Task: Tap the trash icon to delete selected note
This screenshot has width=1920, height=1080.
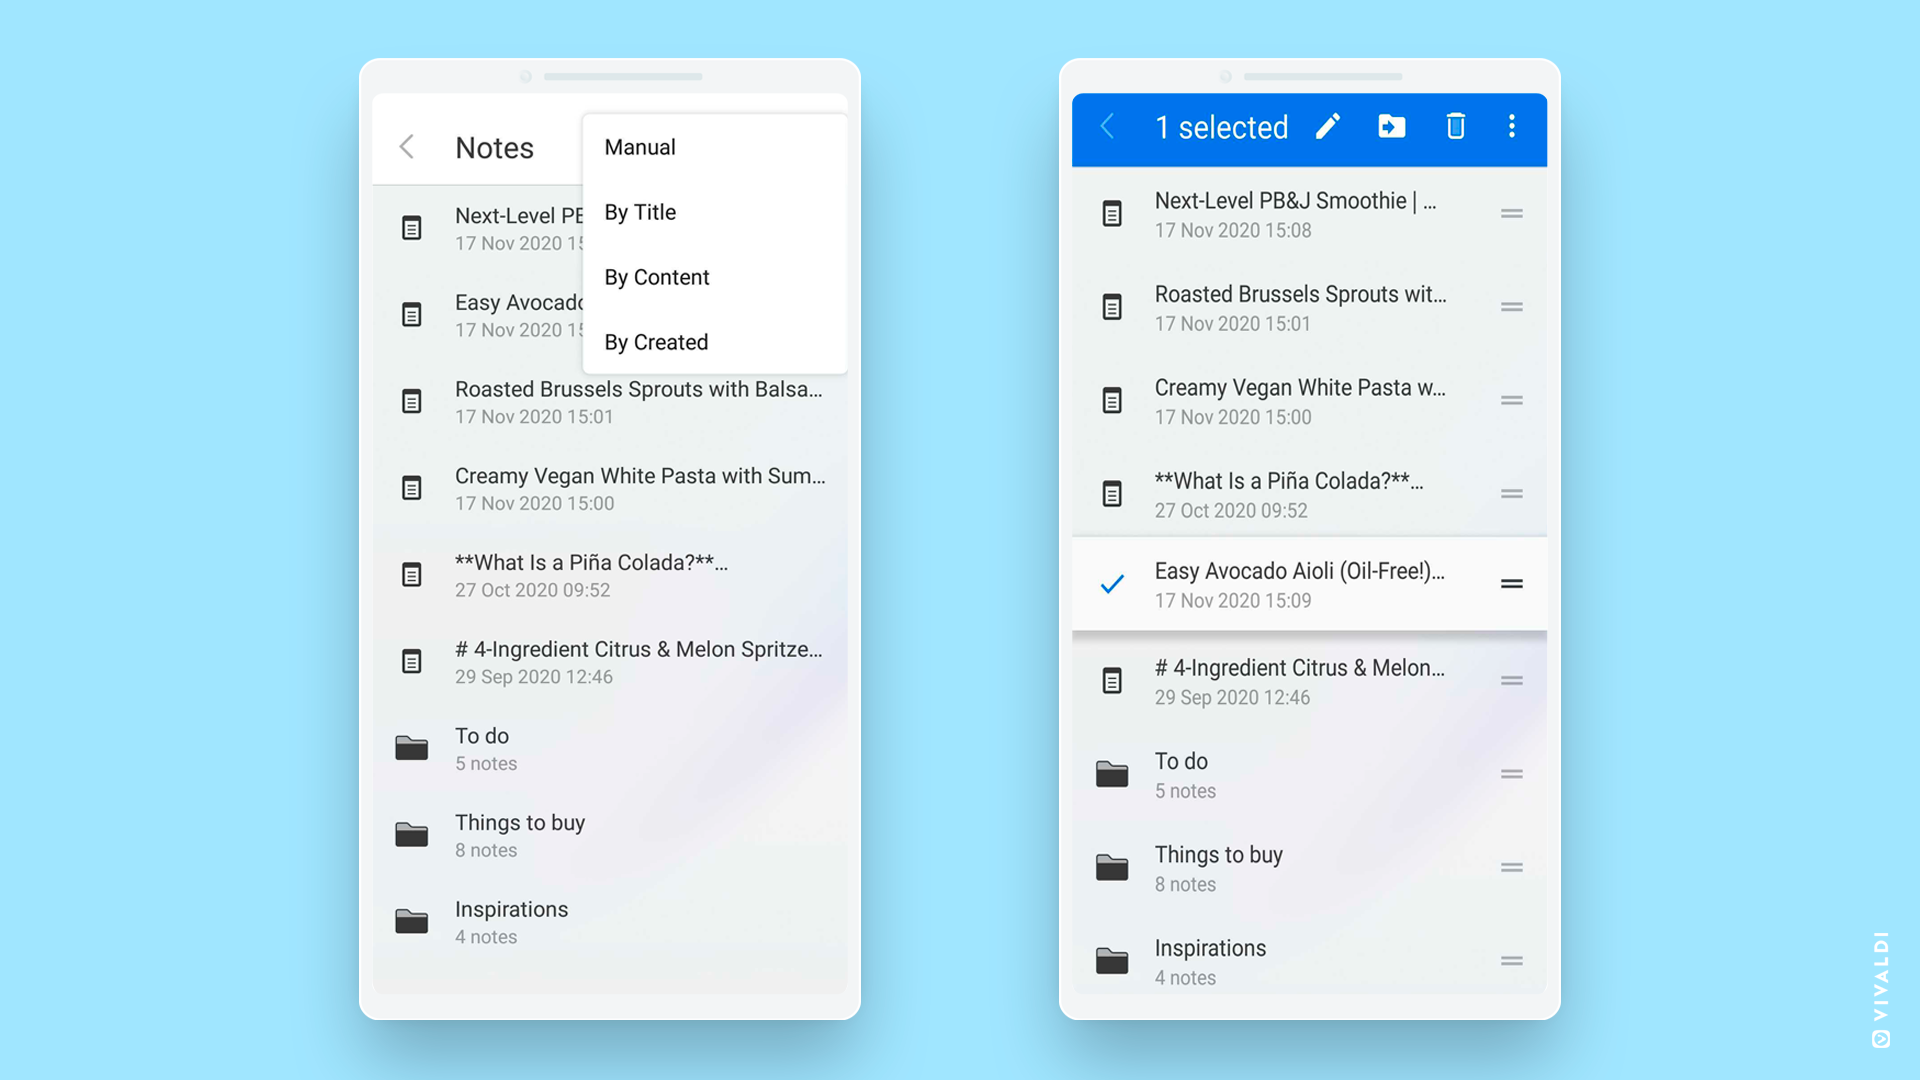Action: pos(1455,127)
